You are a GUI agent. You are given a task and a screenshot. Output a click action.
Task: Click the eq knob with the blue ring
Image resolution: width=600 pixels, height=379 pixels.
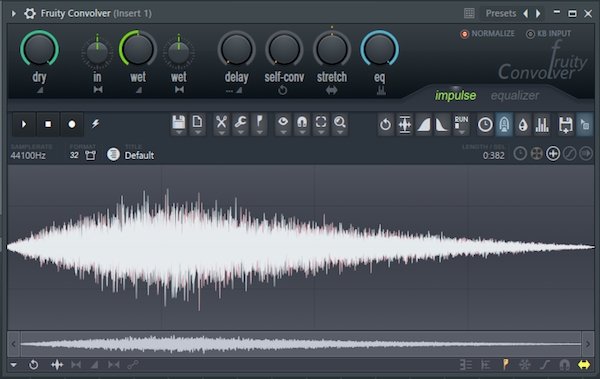click(379, 49)
